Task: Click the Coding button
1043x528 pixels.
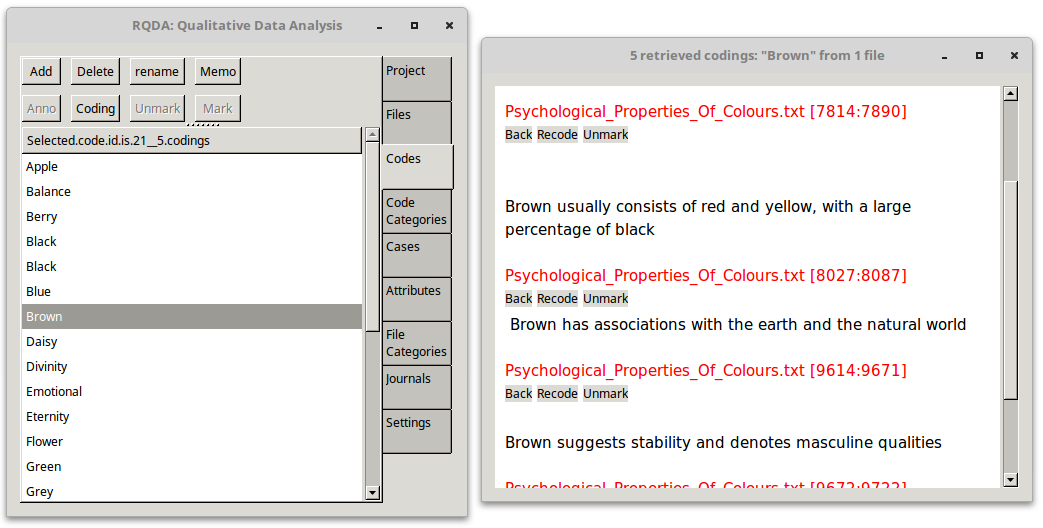Action: point(95,108)
